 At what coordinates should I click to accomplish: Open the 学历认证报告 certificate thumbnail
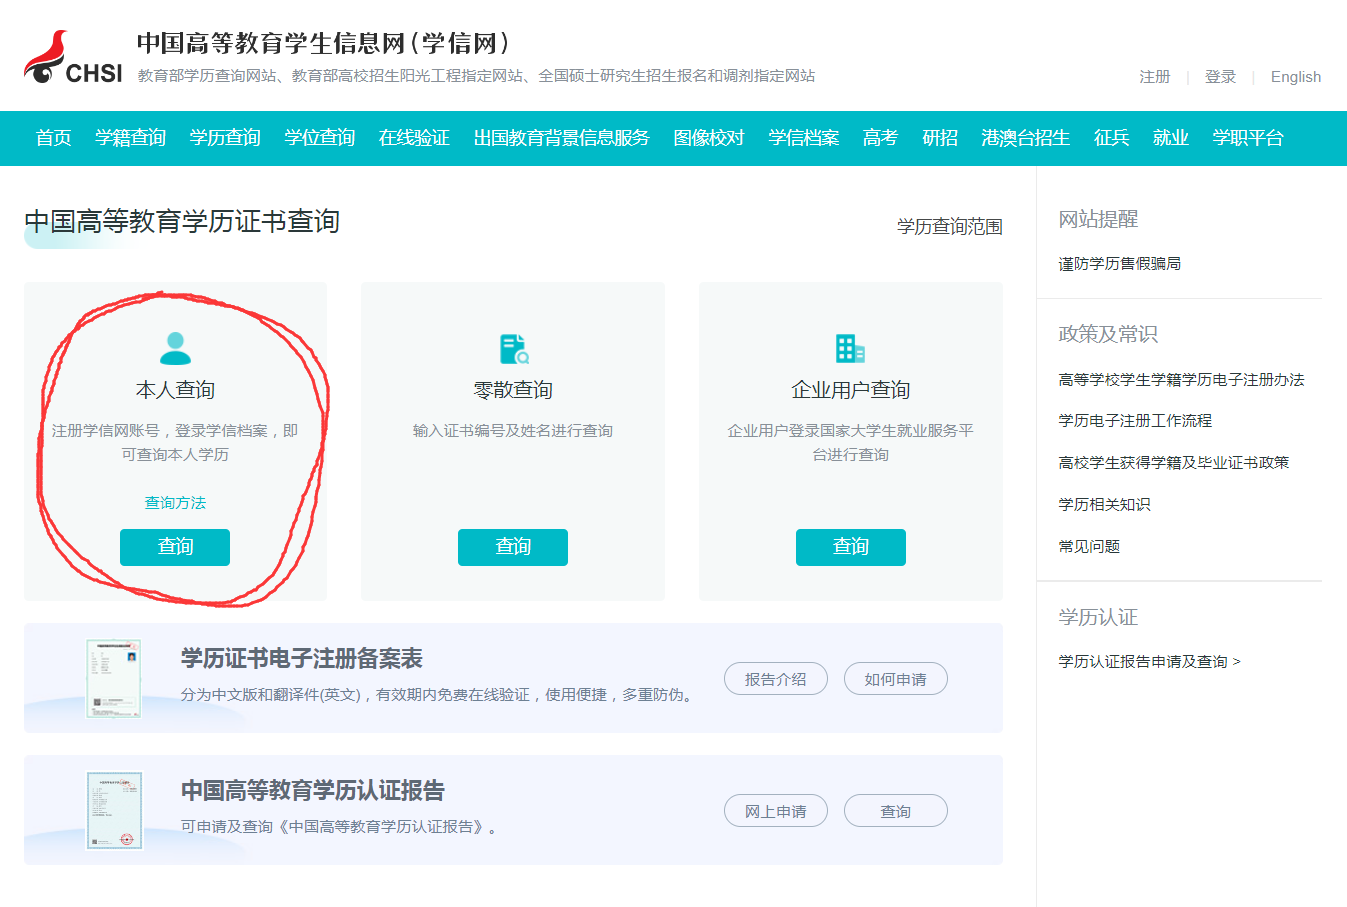[x=114, y=811]
